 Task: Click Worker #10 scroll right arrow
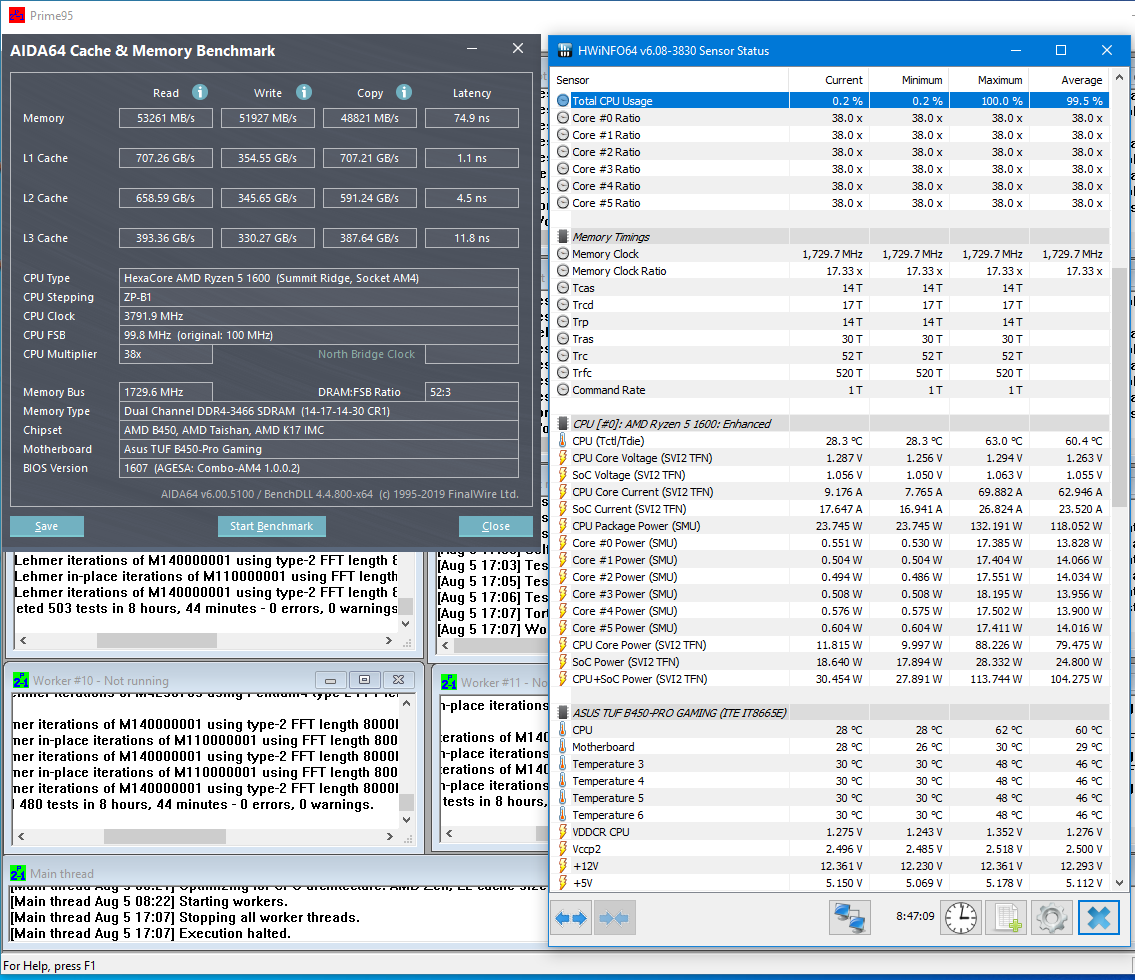[x=389, y=836]
